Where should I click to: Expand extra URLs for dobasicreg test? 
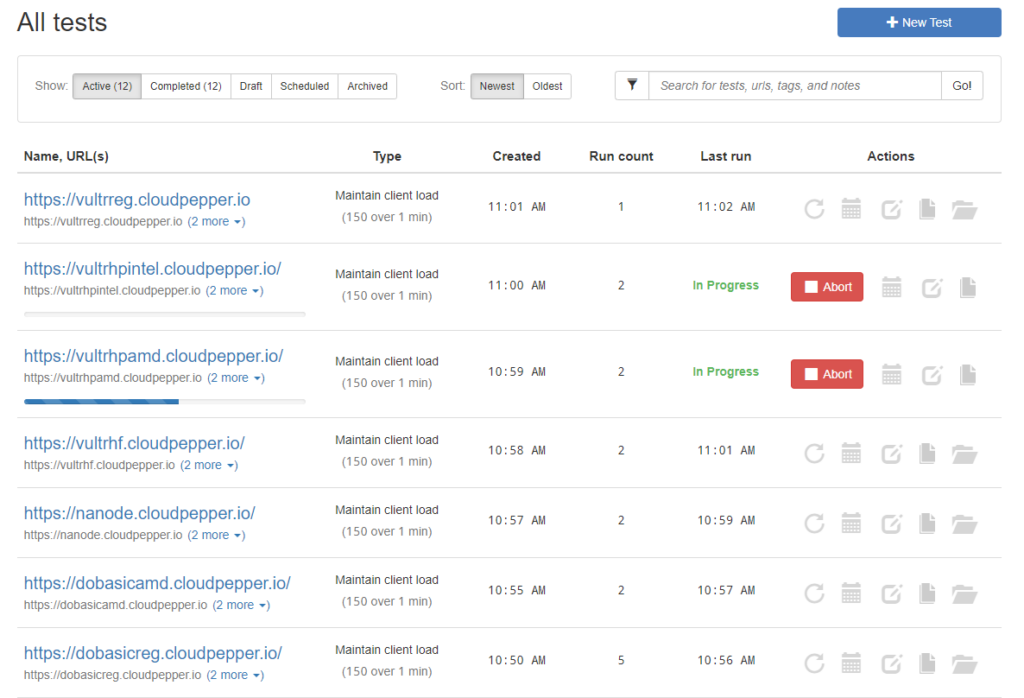point(234,675)
